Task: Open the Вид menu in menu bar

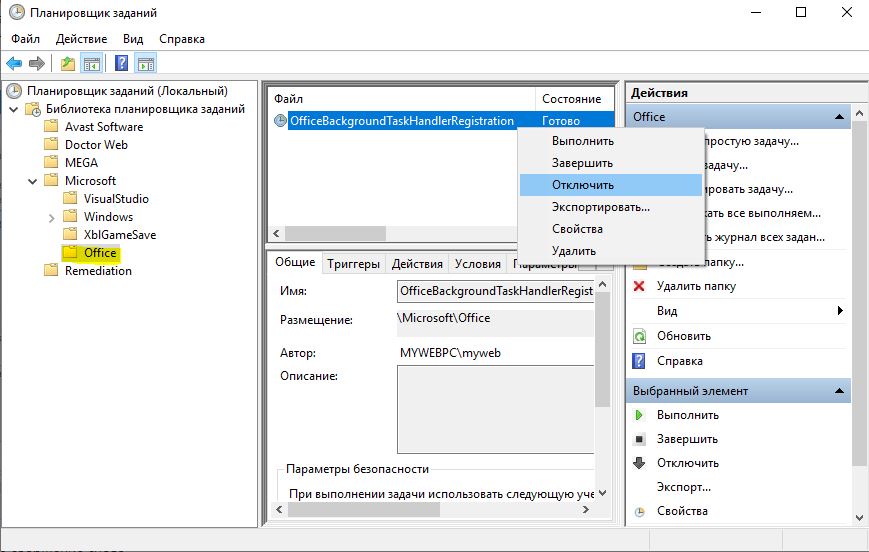Action: (133, 39)
